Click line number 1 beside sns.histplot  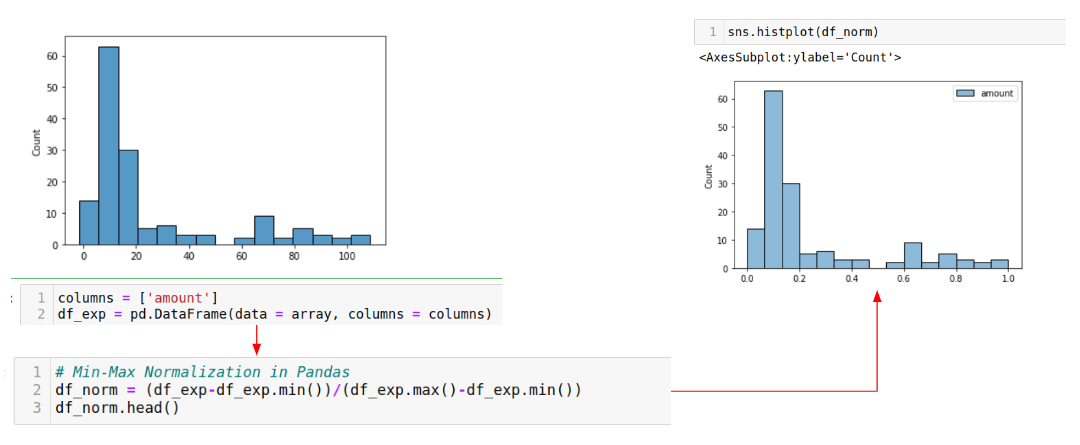pos(714,32)
